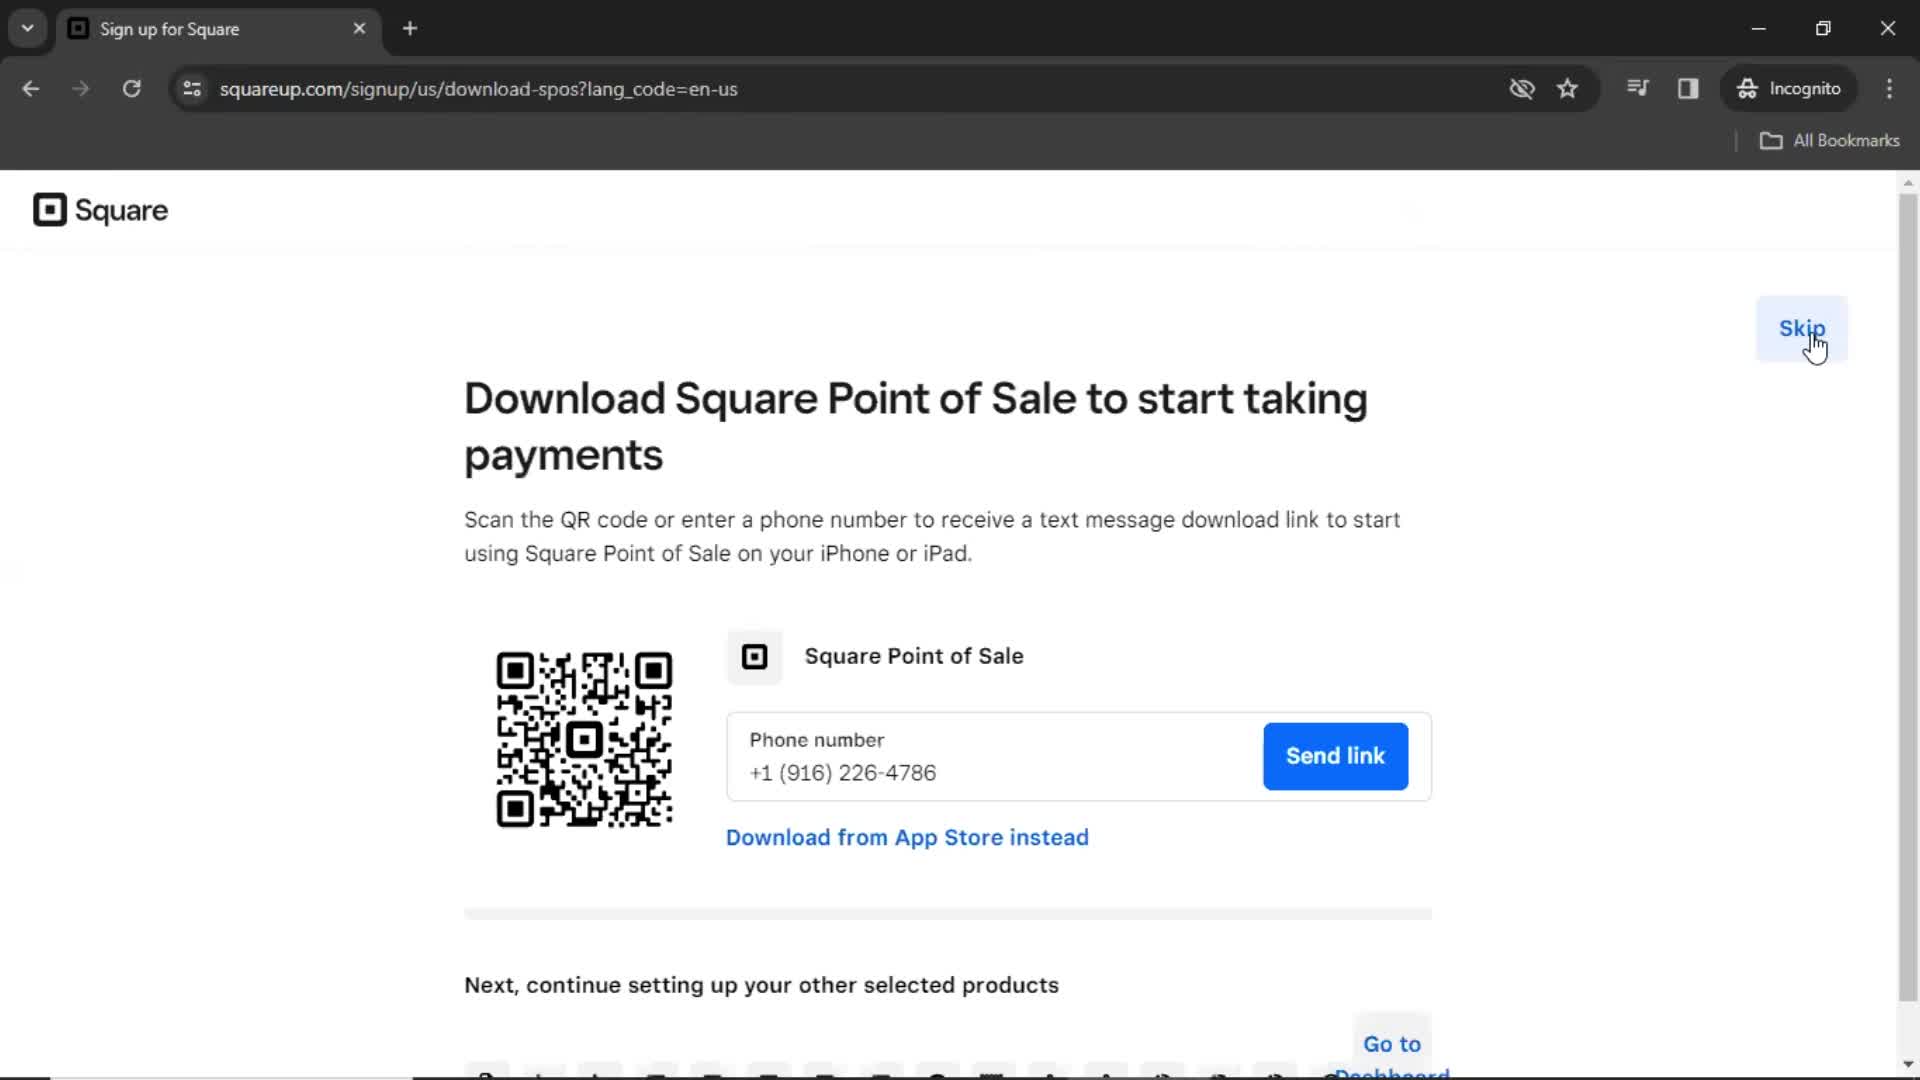Open the All Bookmarks folder
This screenshot has width=1920, height=1080.
[x=1829, y=141]
